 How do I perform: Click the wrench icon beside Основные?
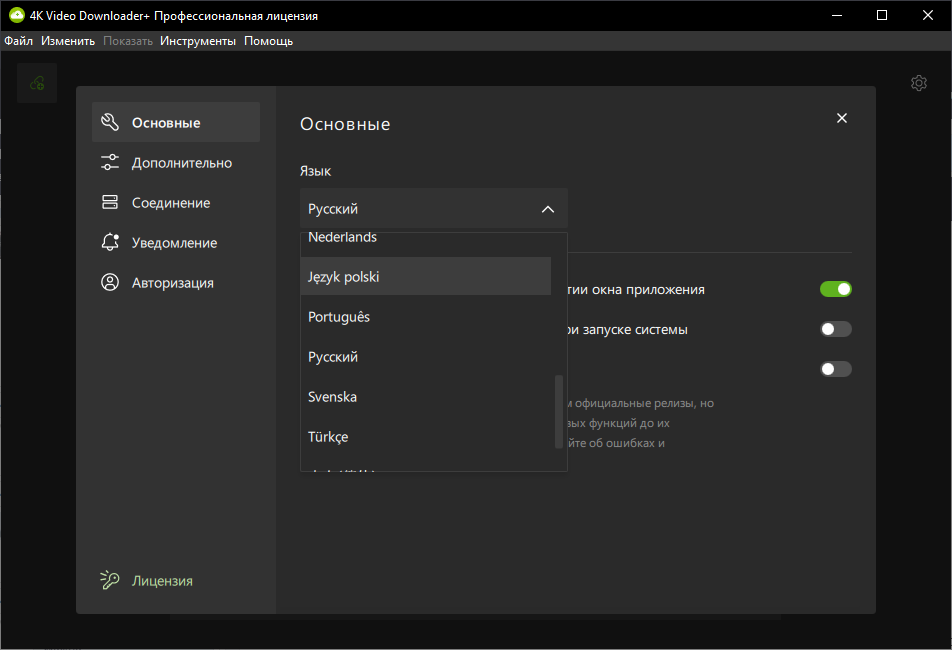(x=110, y=122)
